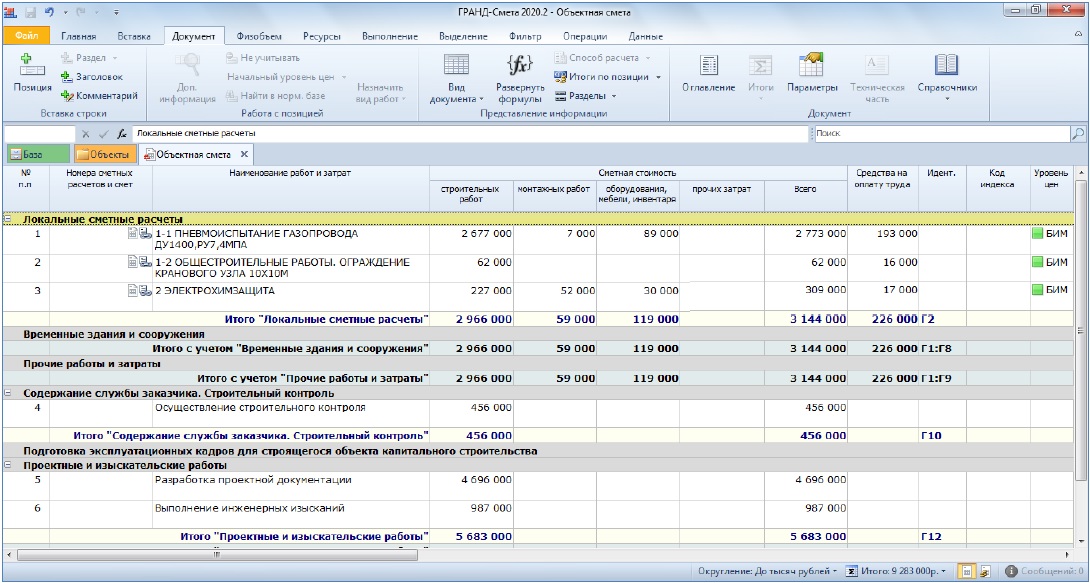This screenshot has width=1090, height=583.
Task: Switch to the Фильтр ribbon tab
Action: point(525,36)
